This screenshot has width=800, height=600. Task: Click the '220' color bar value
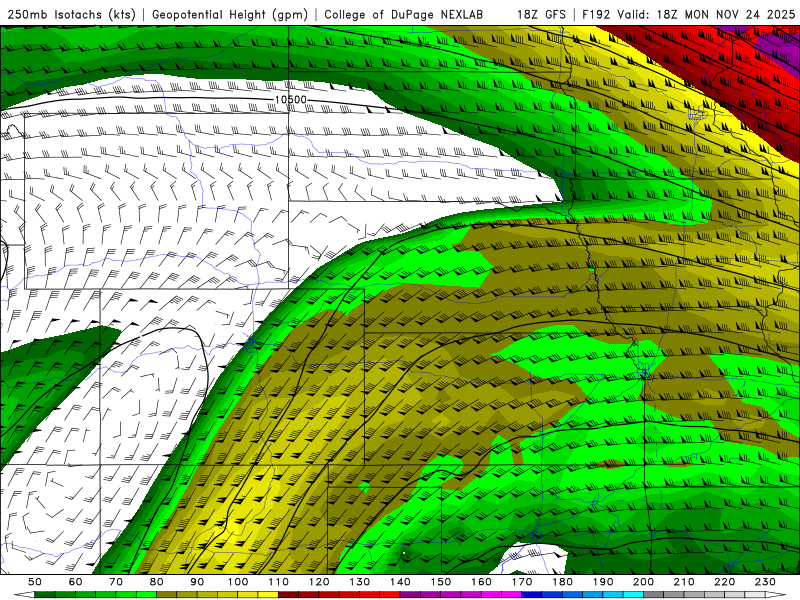pyautogui.click(x=725, y=582)
